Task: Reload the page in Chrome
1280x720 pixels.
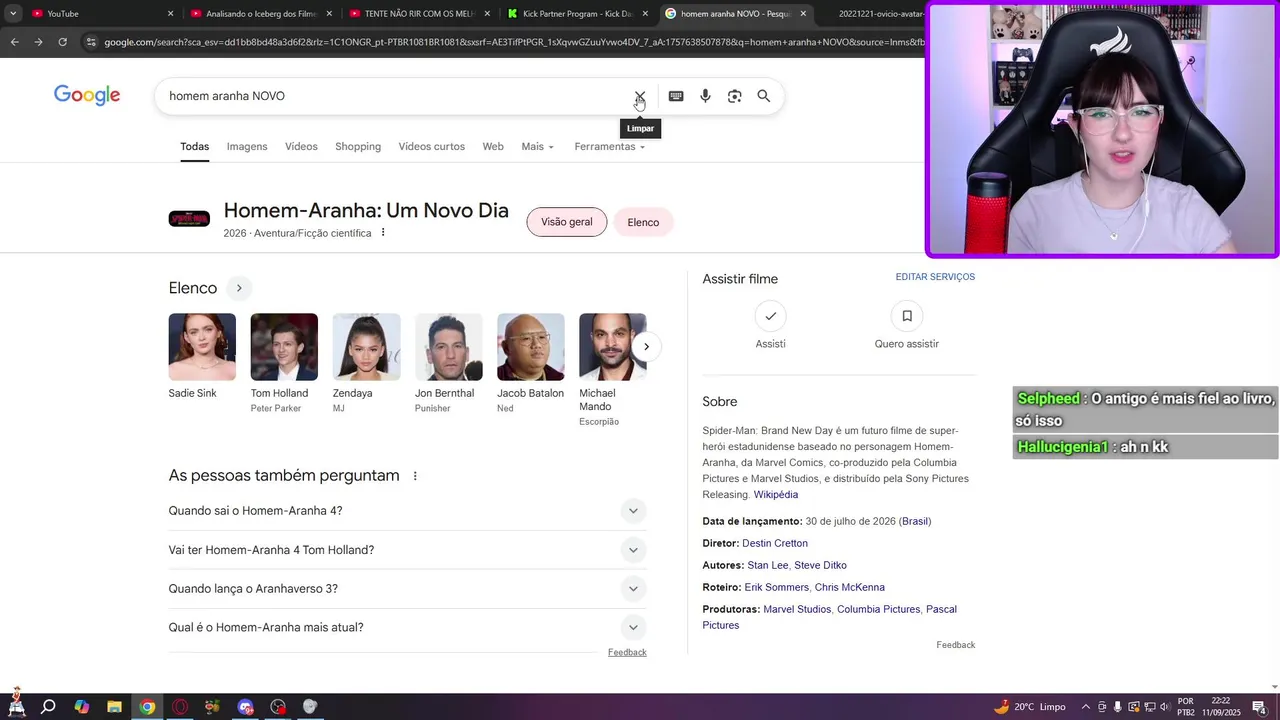Action: click(x=62, y=42)
